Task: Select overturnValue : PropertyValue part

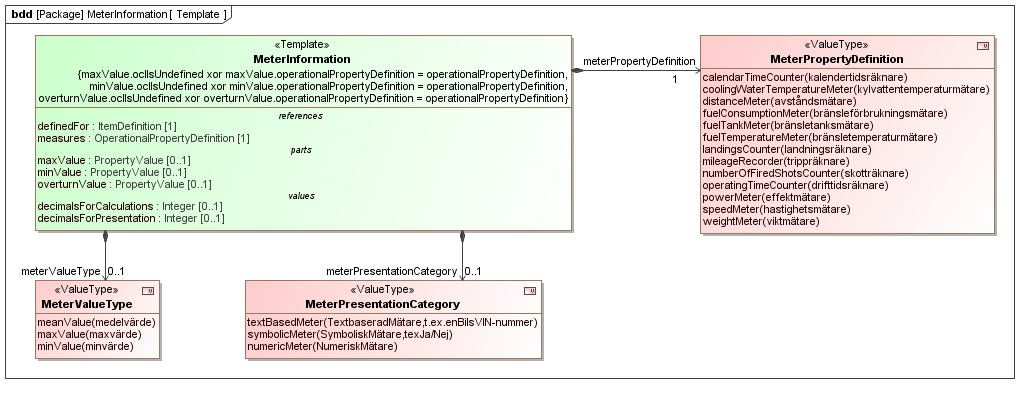Action: [x=125, y=184]
